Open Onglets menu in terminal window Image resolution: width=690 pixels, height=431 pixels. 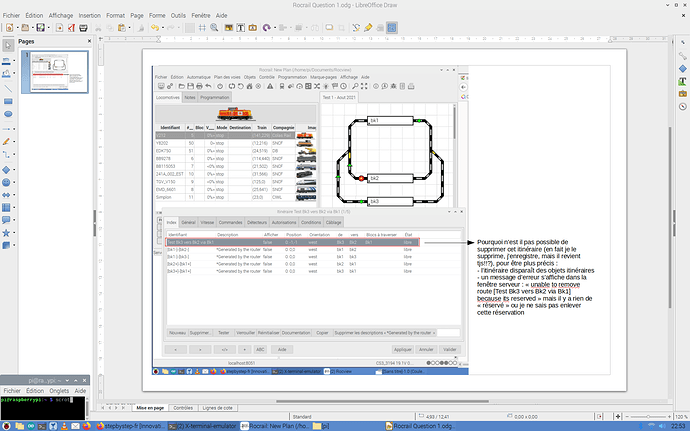[59, 390]
